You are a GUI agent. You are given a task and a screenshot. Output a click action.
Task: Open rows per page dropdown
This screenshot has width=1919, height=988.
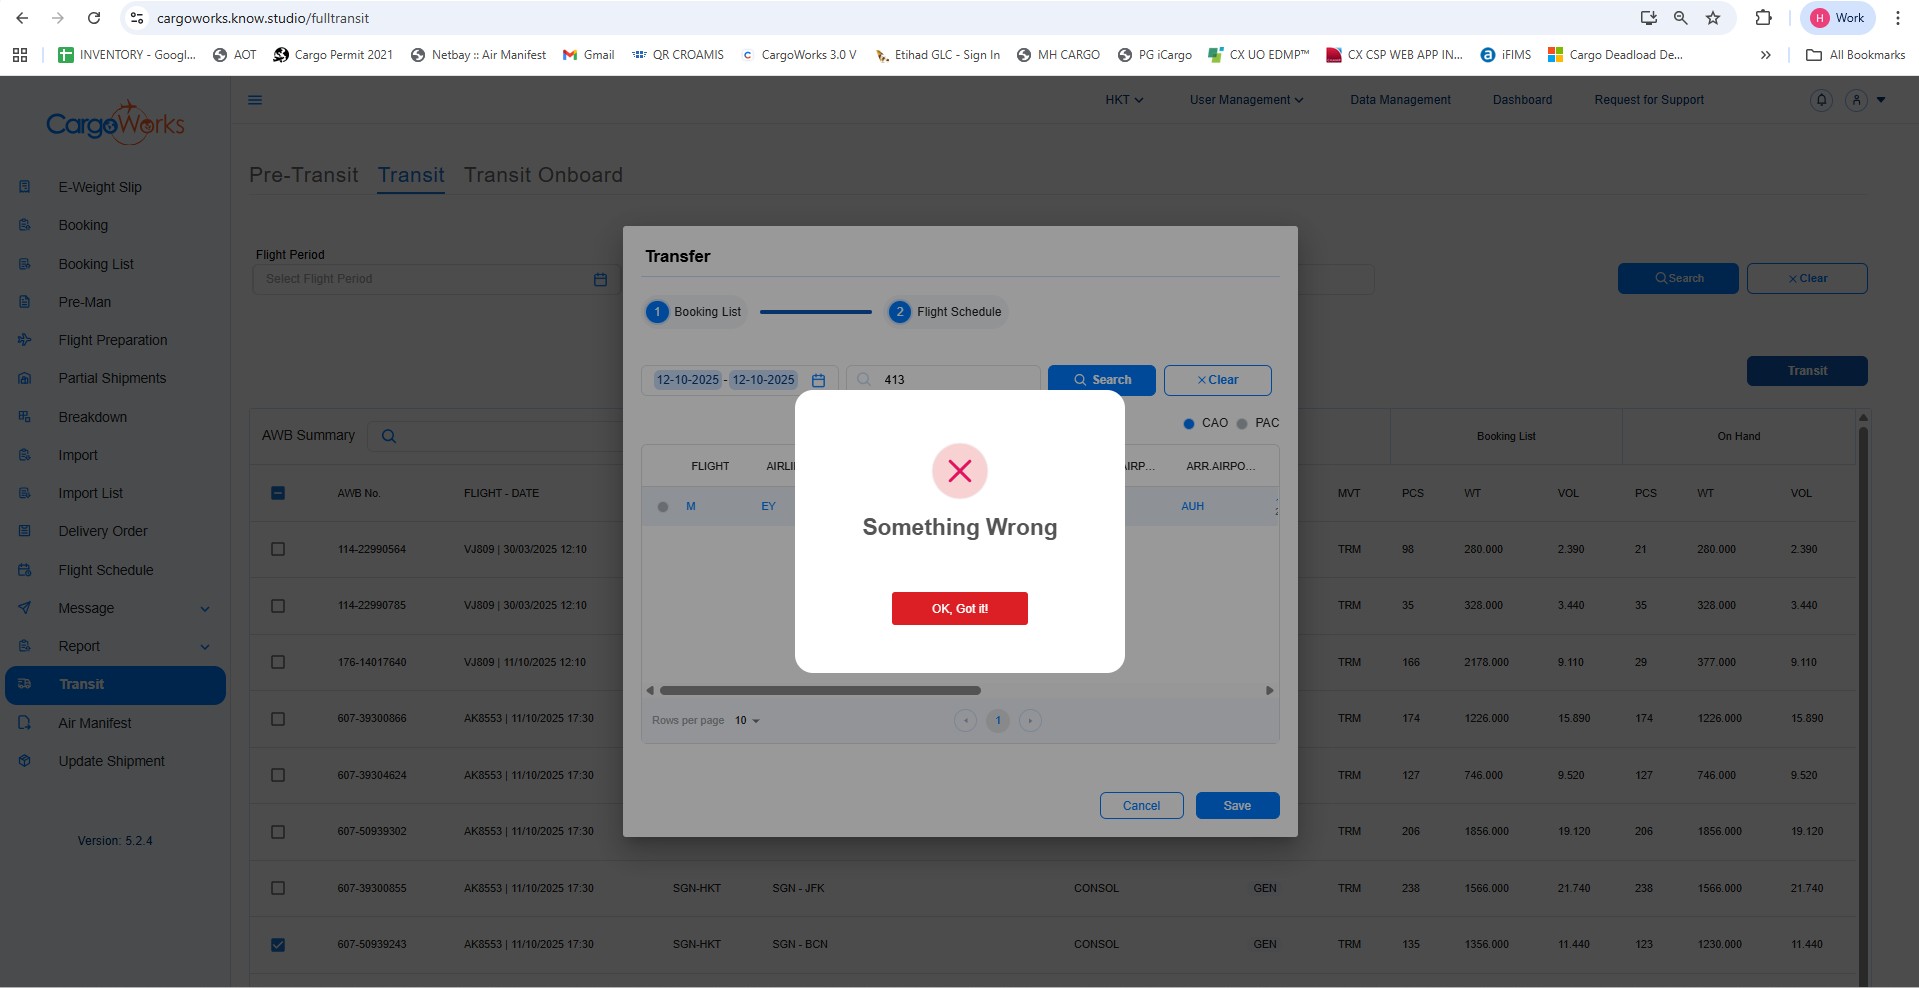(748, 721)
